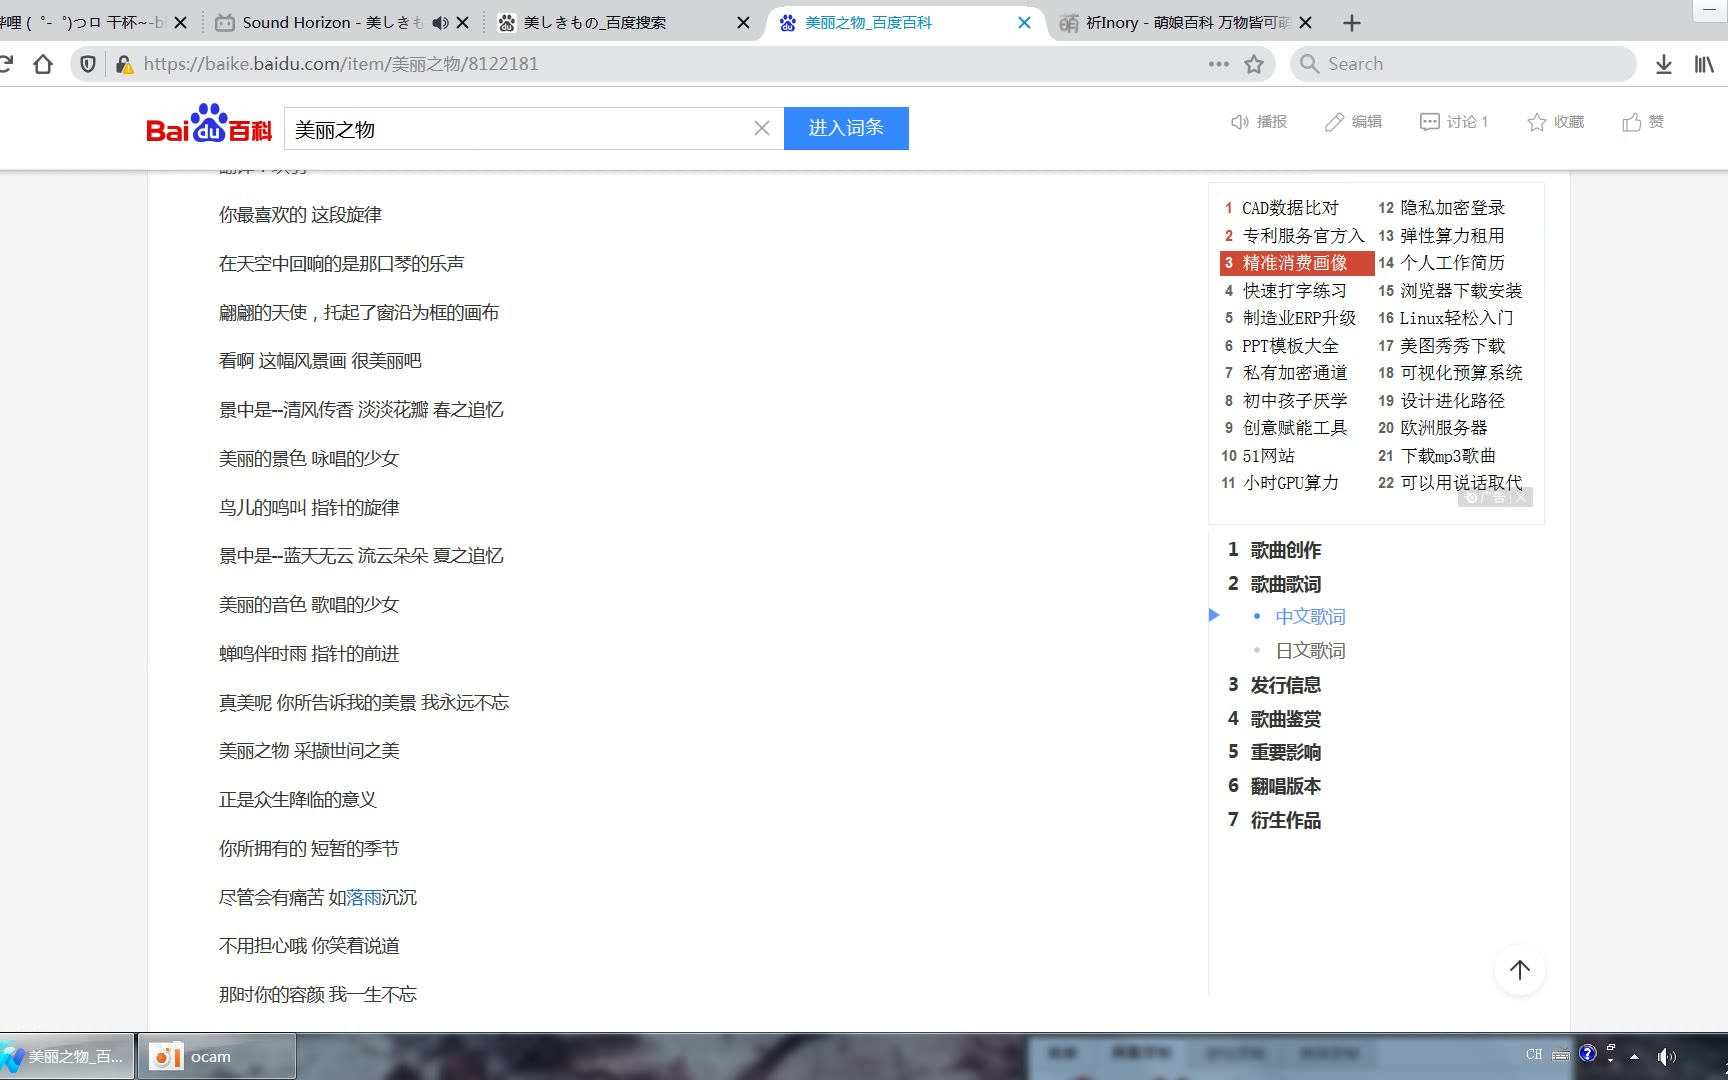Click the 编辑 pencil icon
Image resolution: width=1728 pixels, height=1080 pixels.
[1334, 122]
